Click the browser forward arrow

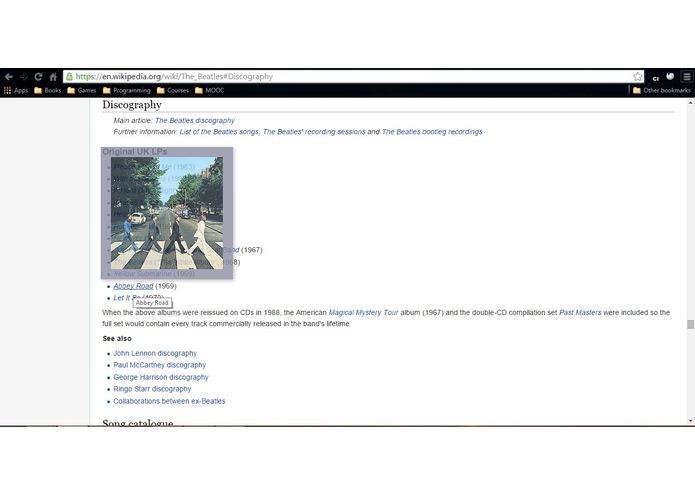pos(23,77)
